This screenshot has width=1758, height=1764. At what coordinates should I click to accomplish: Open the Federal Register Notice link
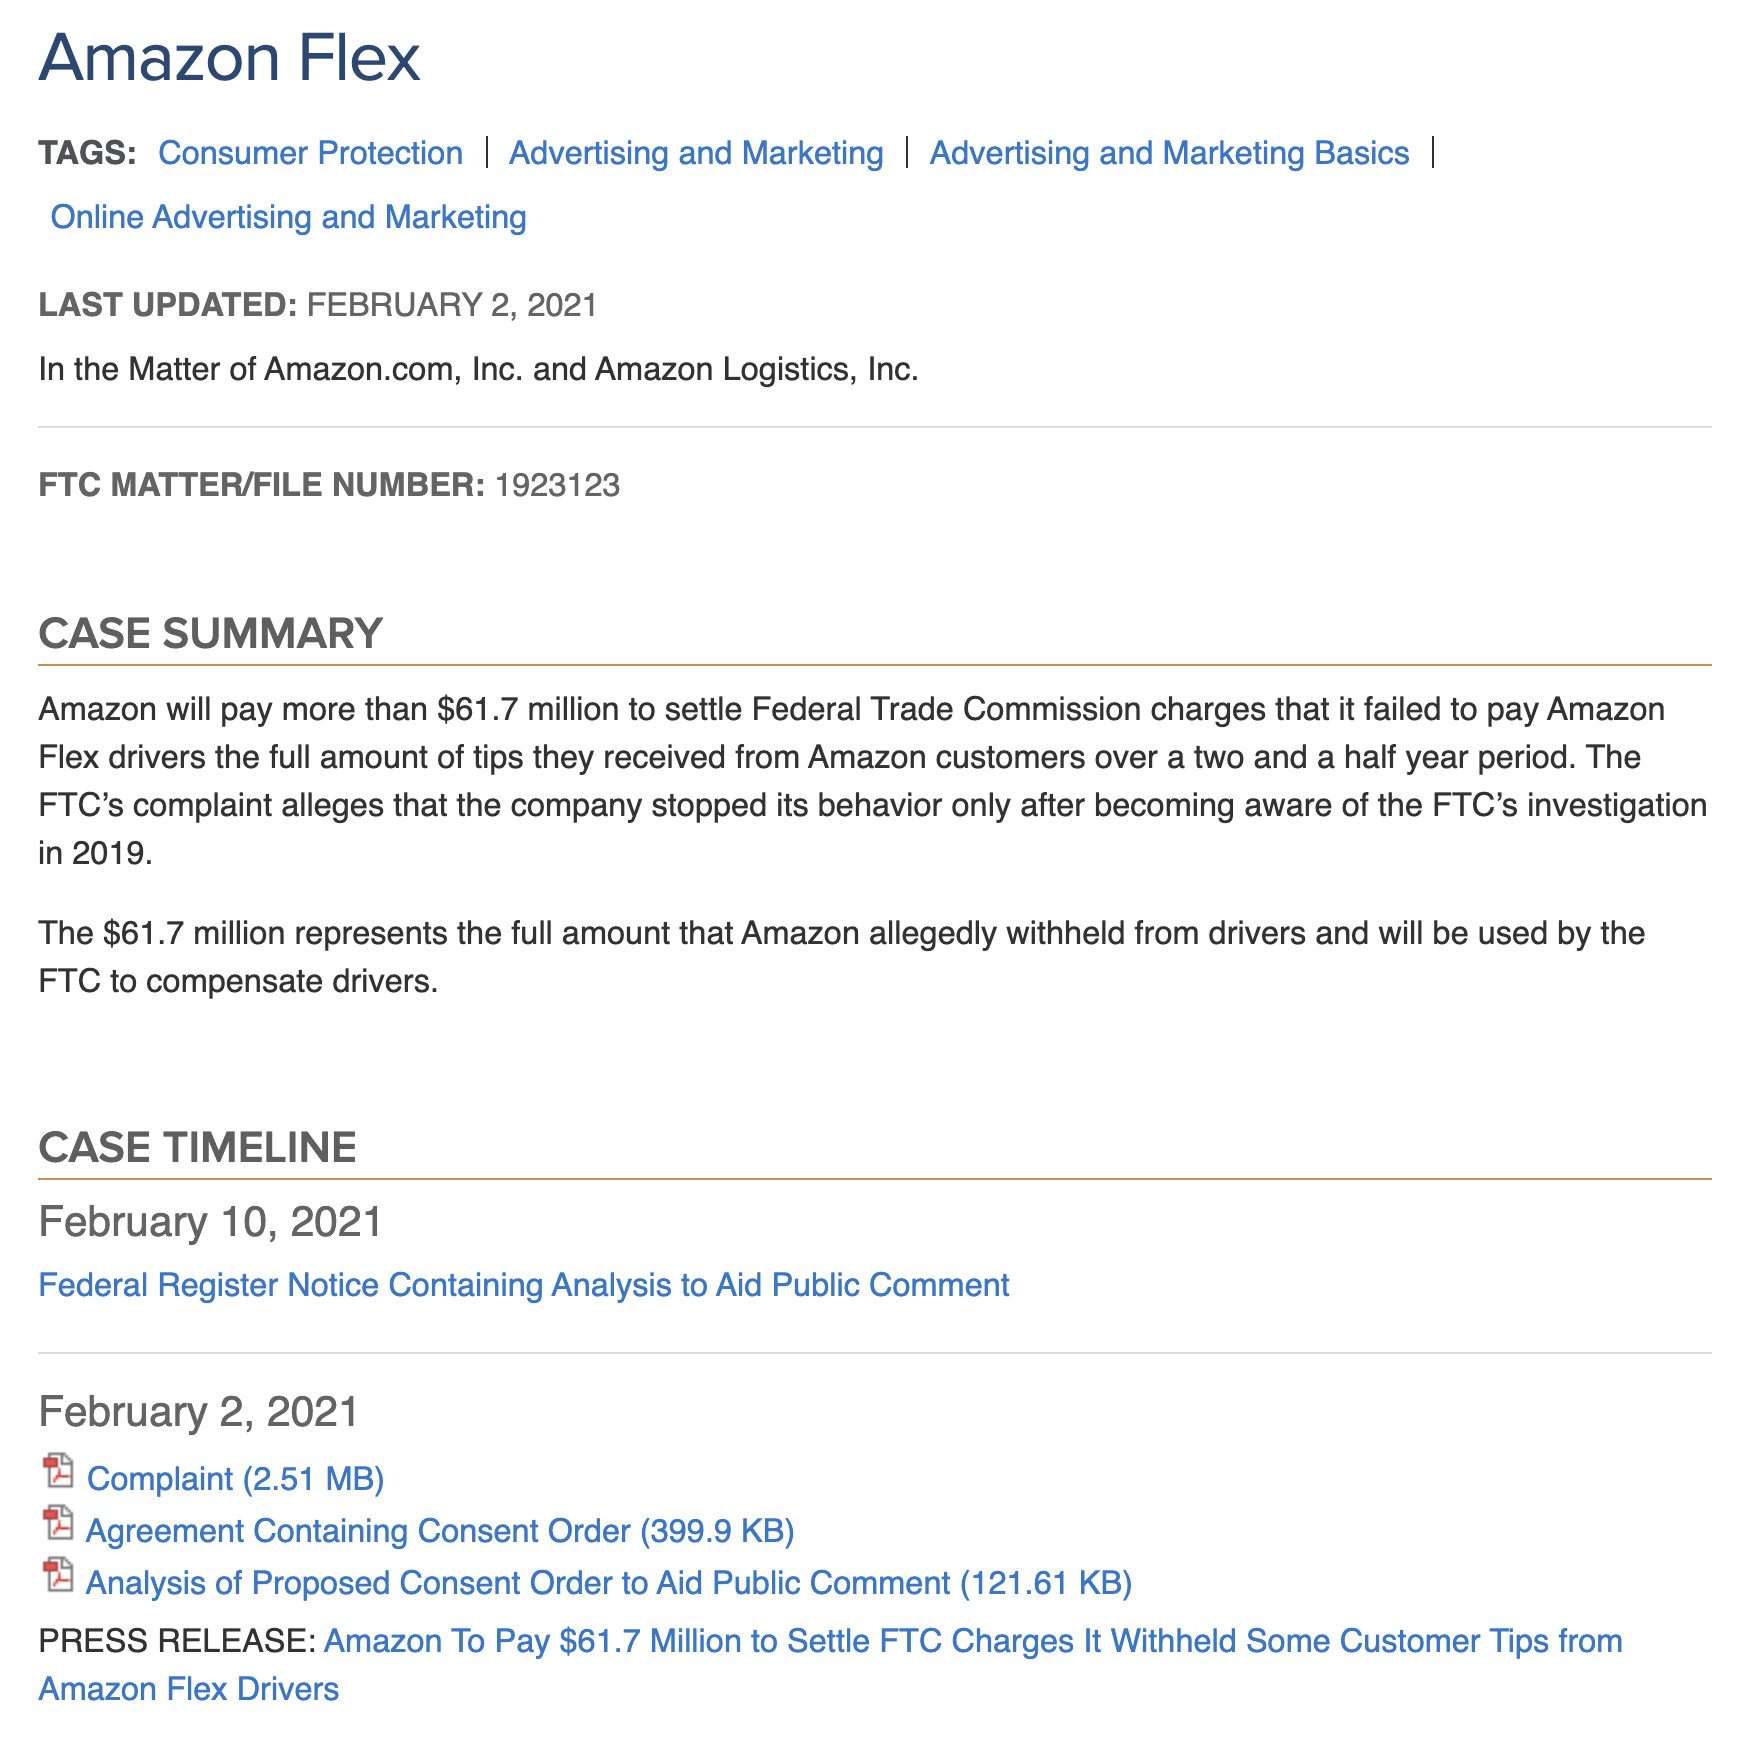coord(524,1285)
